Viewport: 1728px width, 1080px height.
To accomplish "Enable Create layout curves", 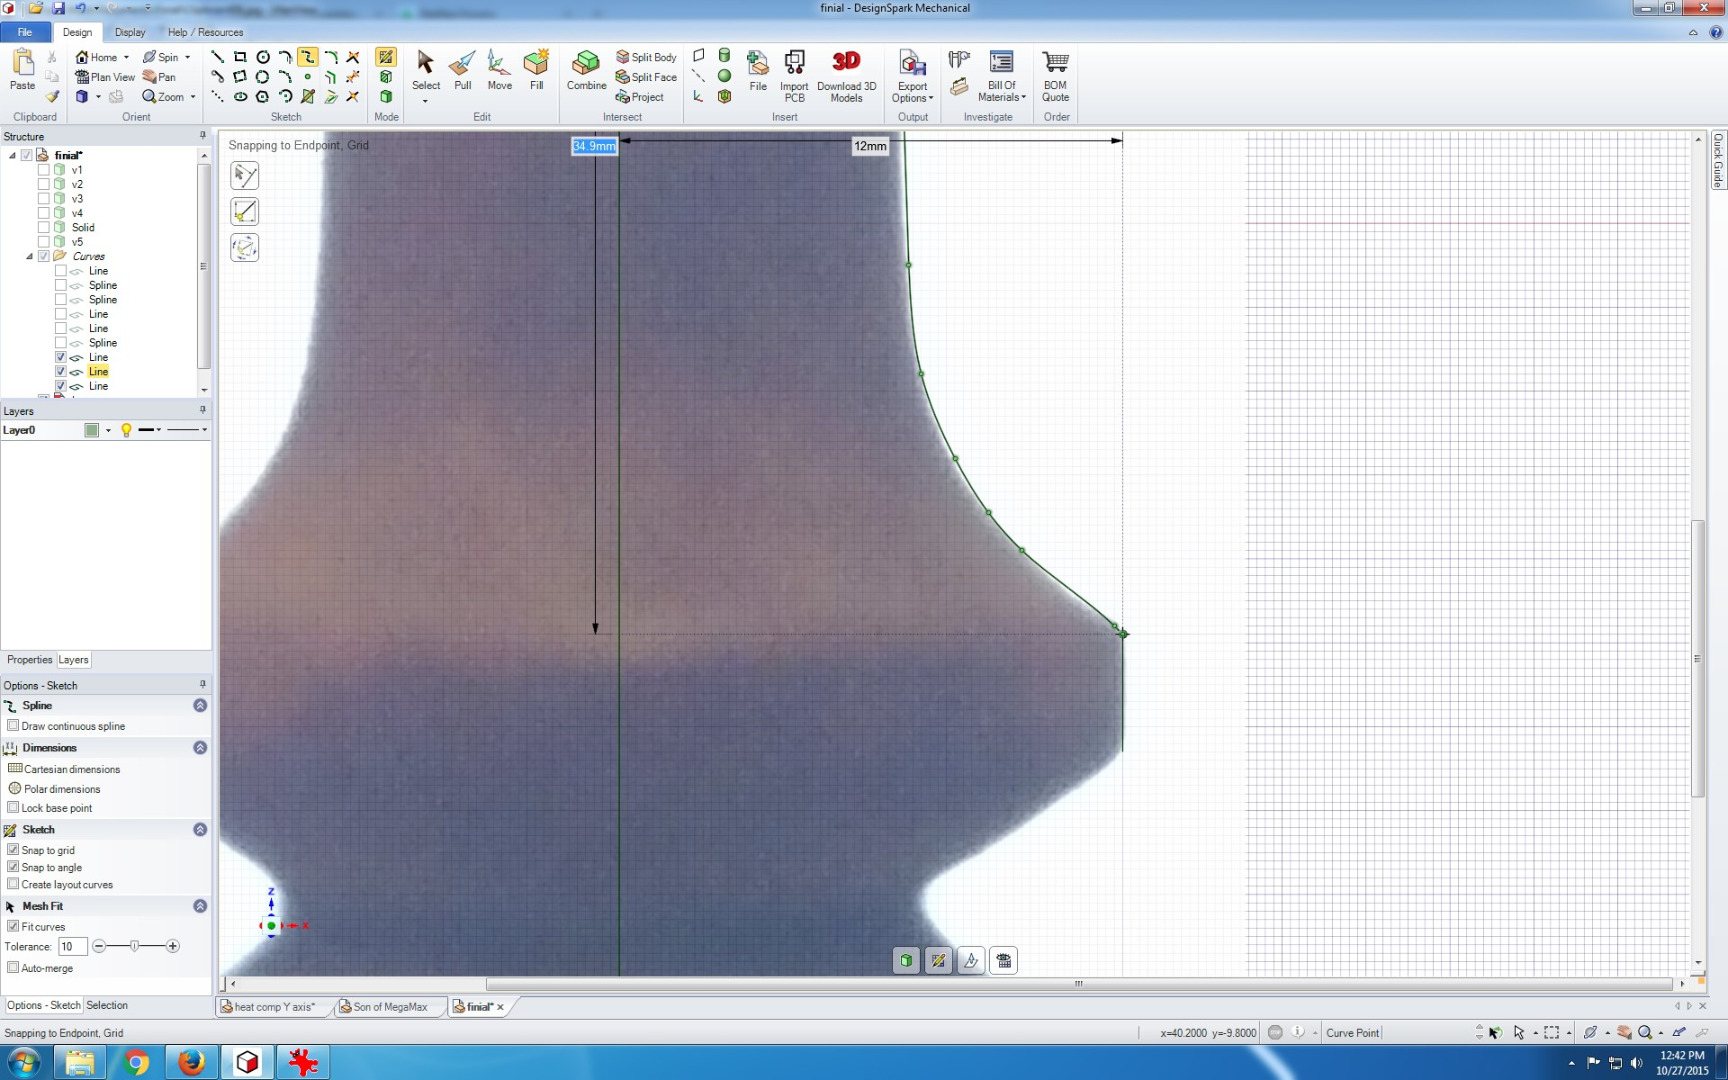I will pos(13,883).
